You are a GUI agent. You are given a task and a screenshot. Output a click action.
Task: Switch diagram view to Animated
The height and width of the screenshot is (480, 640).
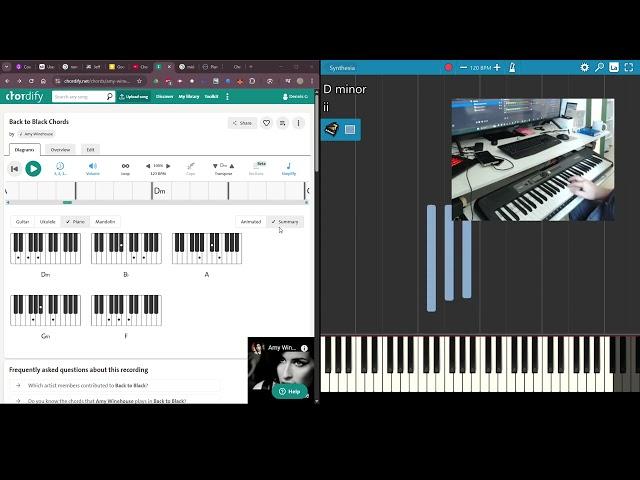[251, 222]
